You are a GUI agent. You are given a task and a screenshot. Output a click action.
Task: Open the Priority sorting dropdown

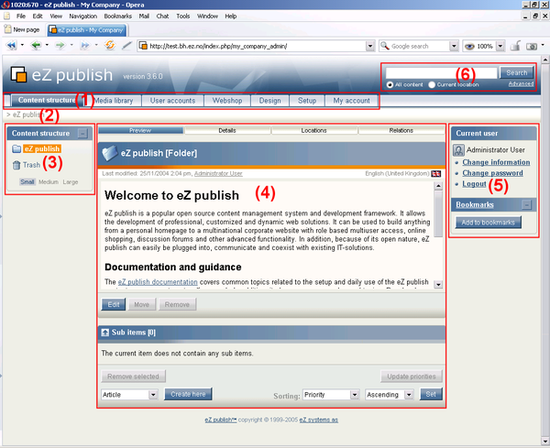355,395
